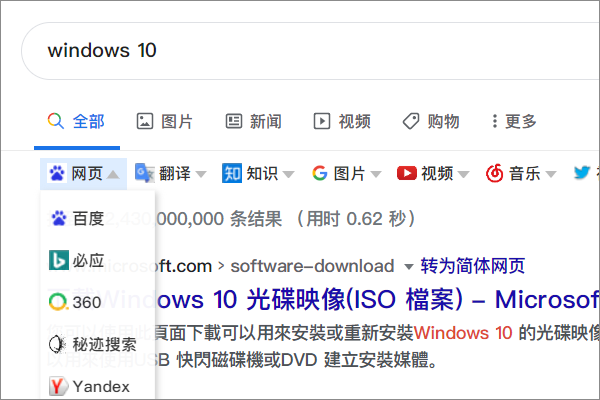
Task: Click the Zhihu 知 icon
Action: click(232, 173)
